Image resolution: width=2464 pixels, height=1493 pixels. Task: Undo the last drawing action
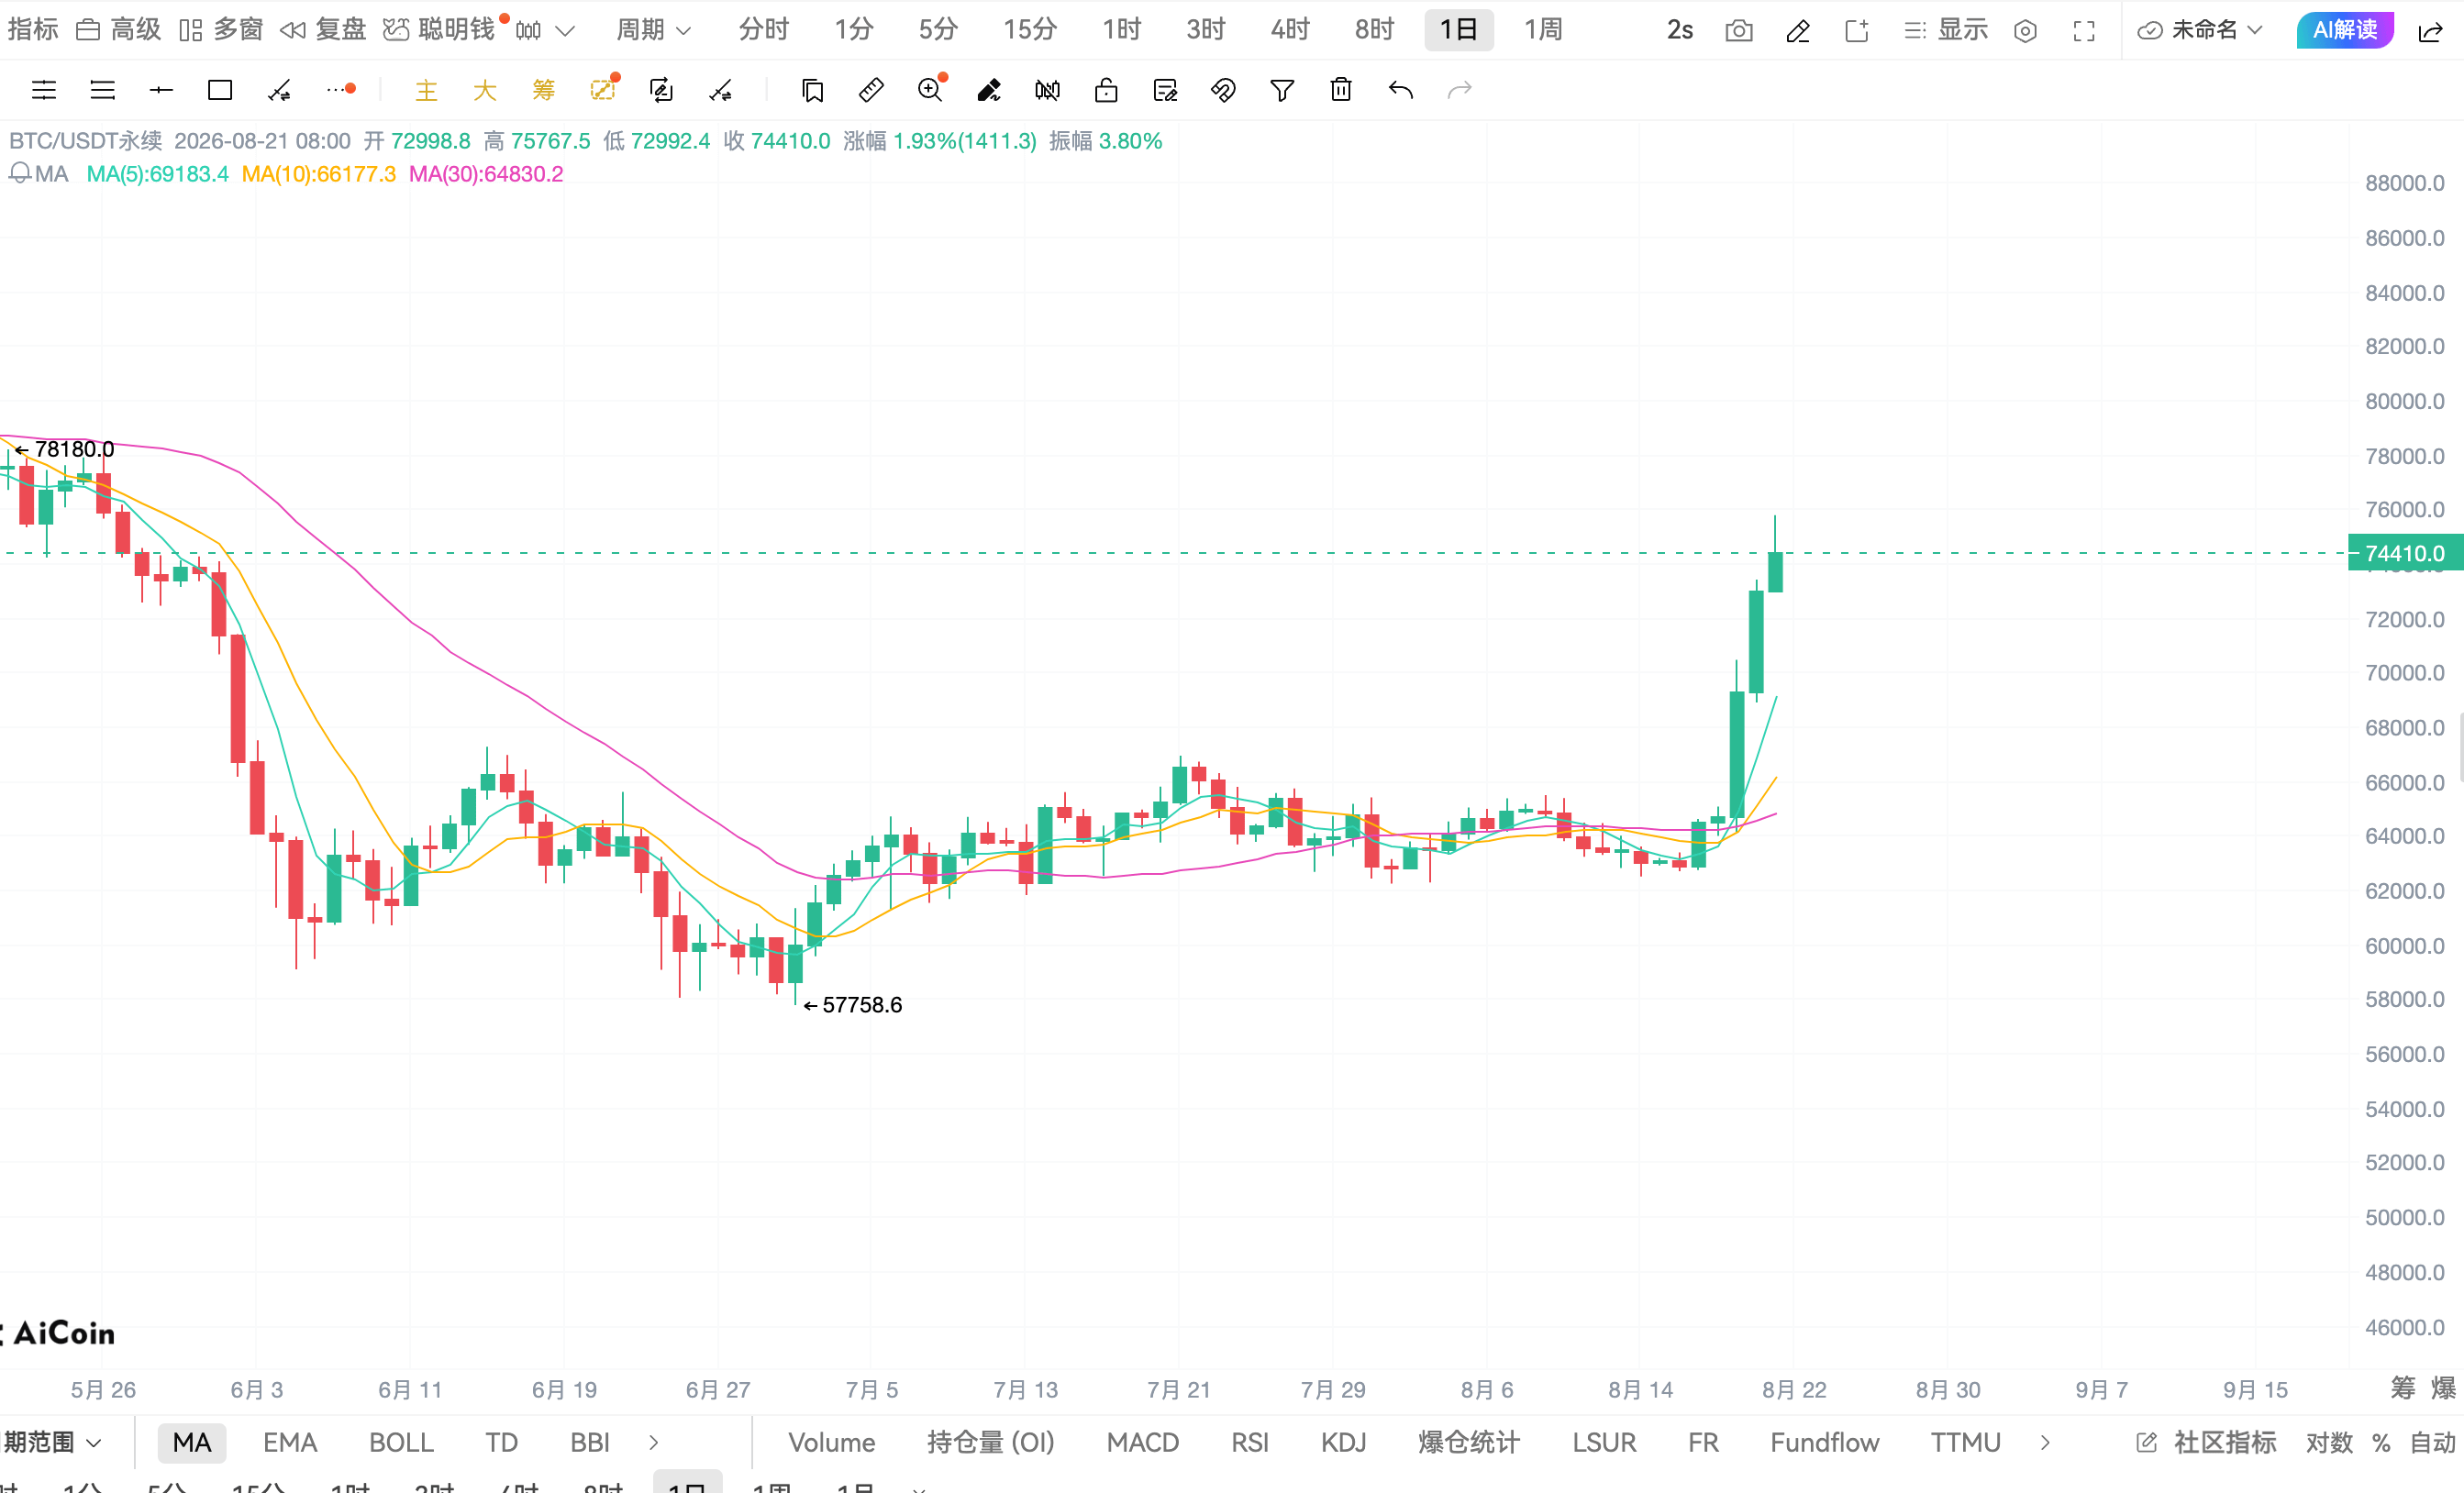[x=1401, y=91]
